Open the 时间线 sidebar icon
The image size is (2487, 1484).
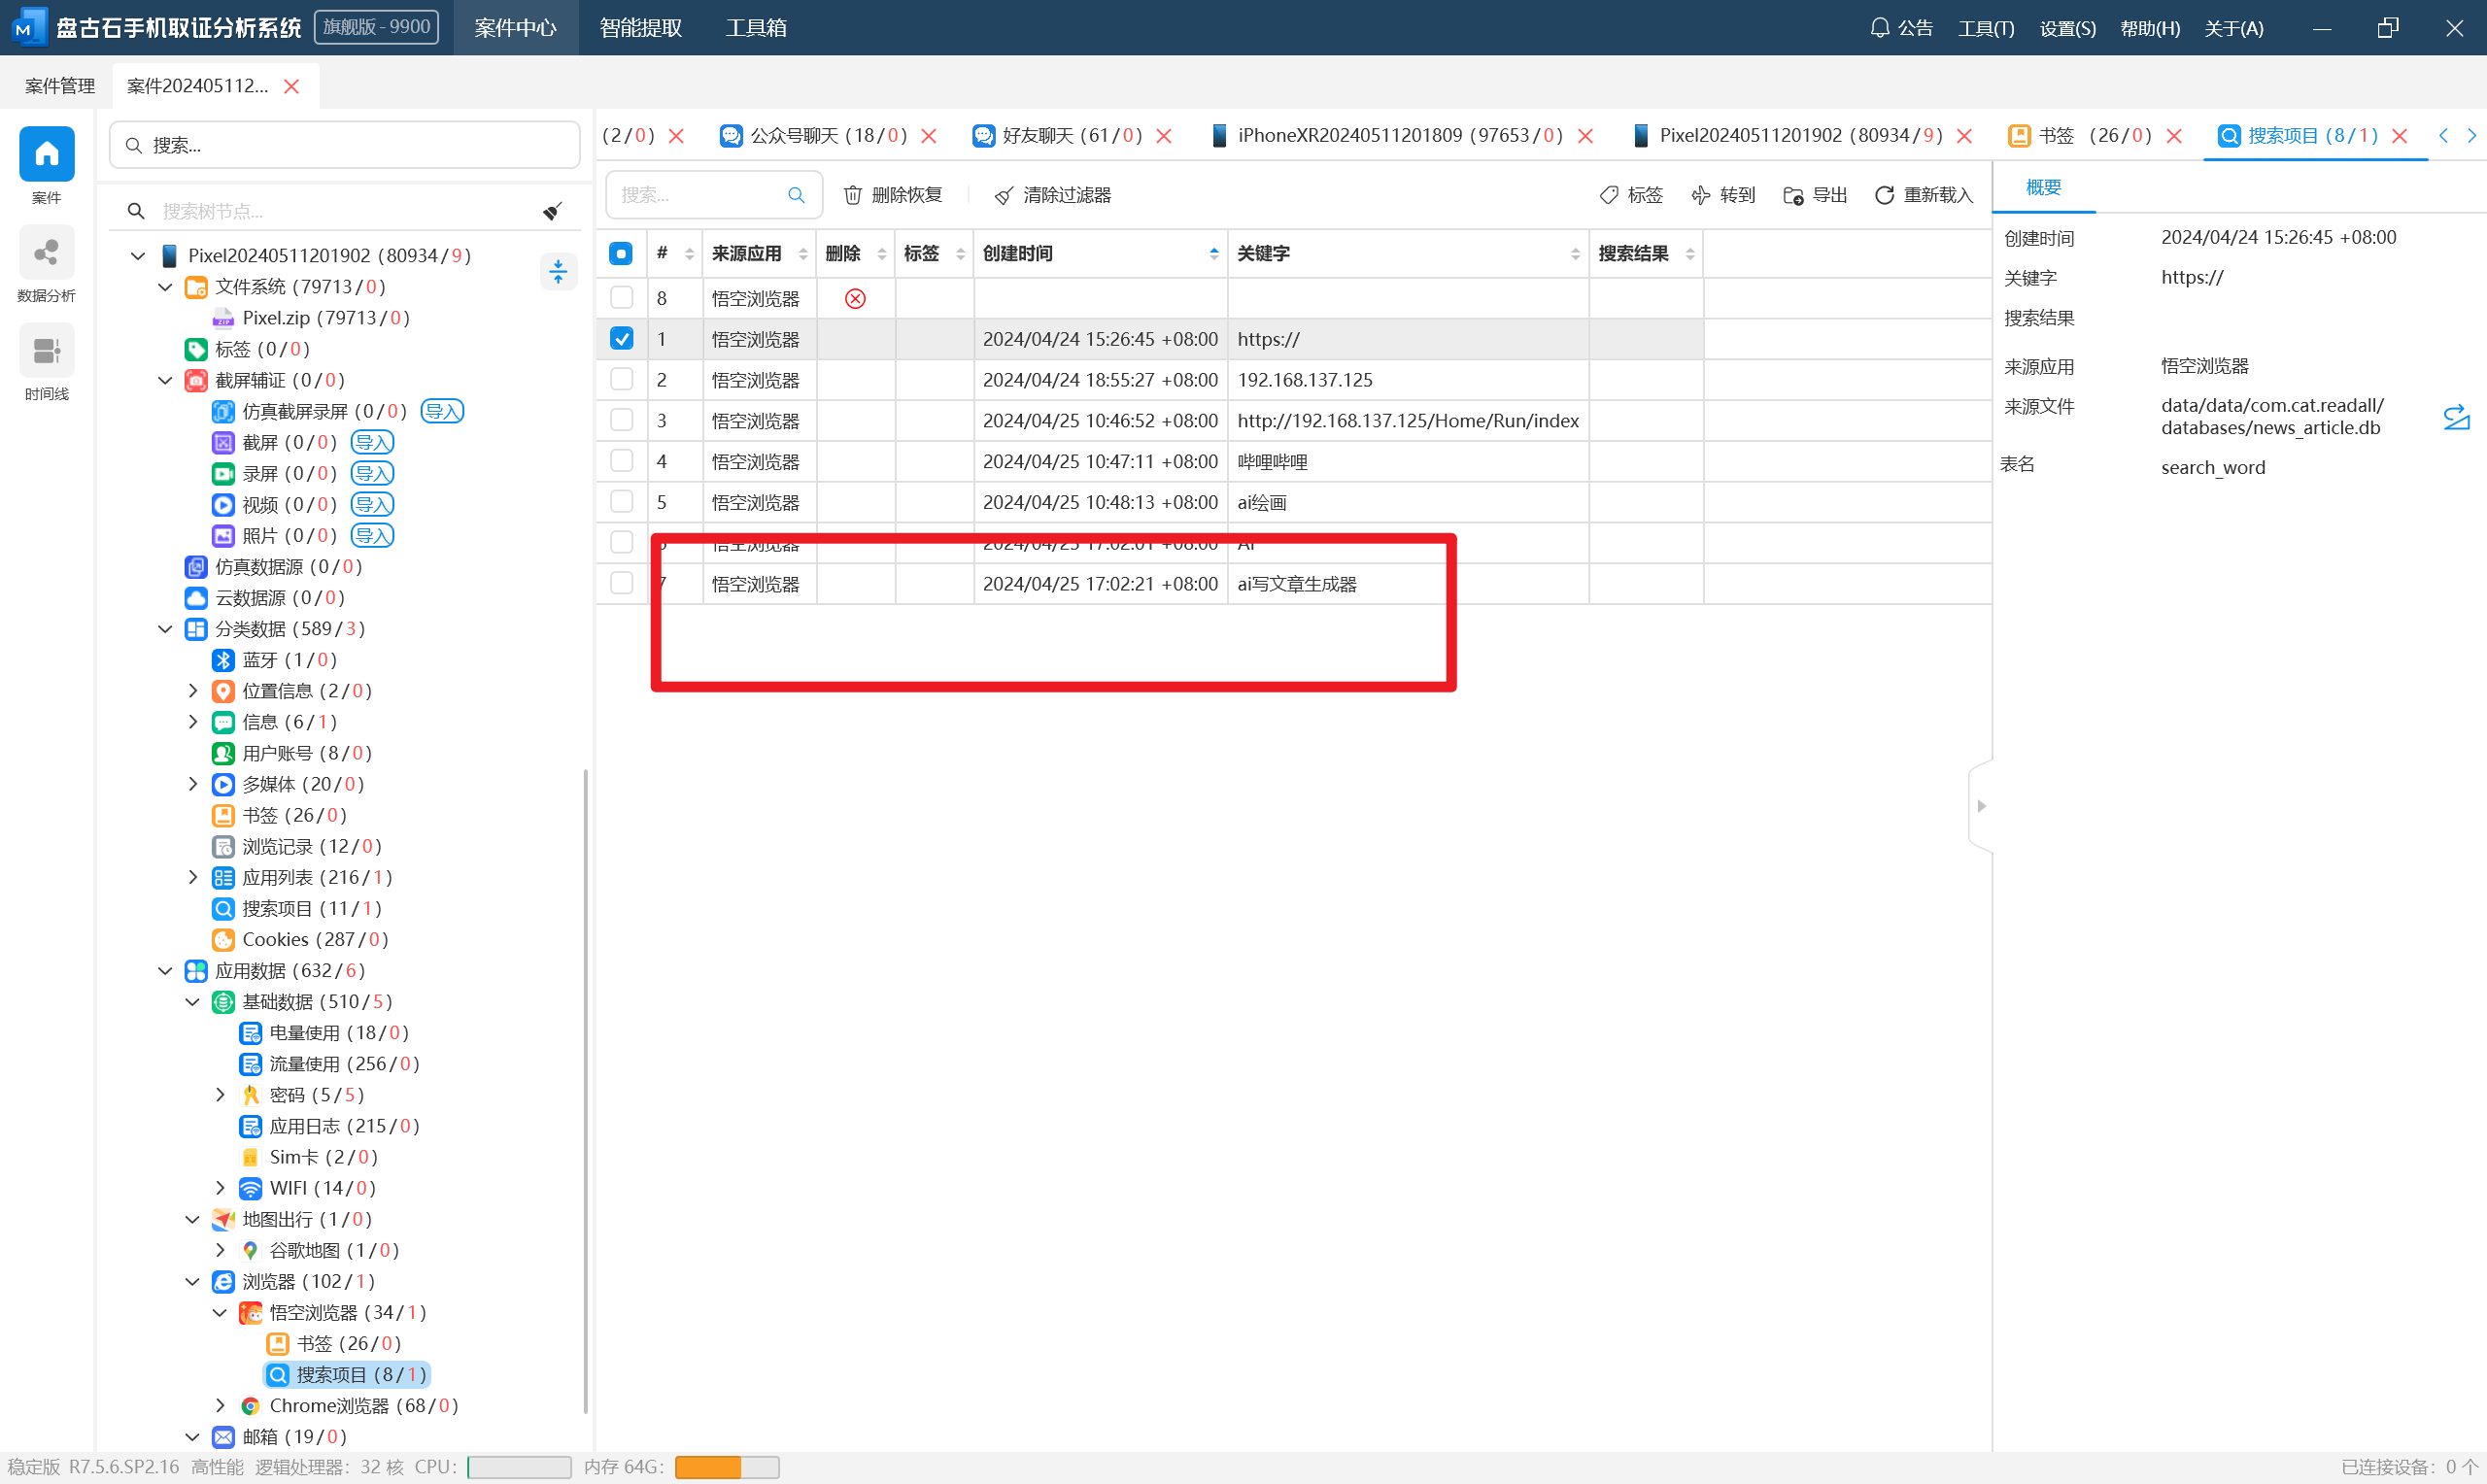(46, 352)
